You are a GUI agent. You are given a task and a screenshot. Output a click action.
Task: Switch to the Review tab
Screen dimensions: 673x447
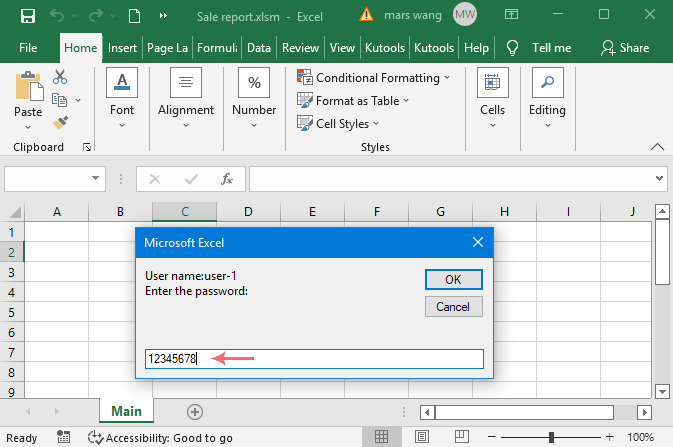(300, 47)
